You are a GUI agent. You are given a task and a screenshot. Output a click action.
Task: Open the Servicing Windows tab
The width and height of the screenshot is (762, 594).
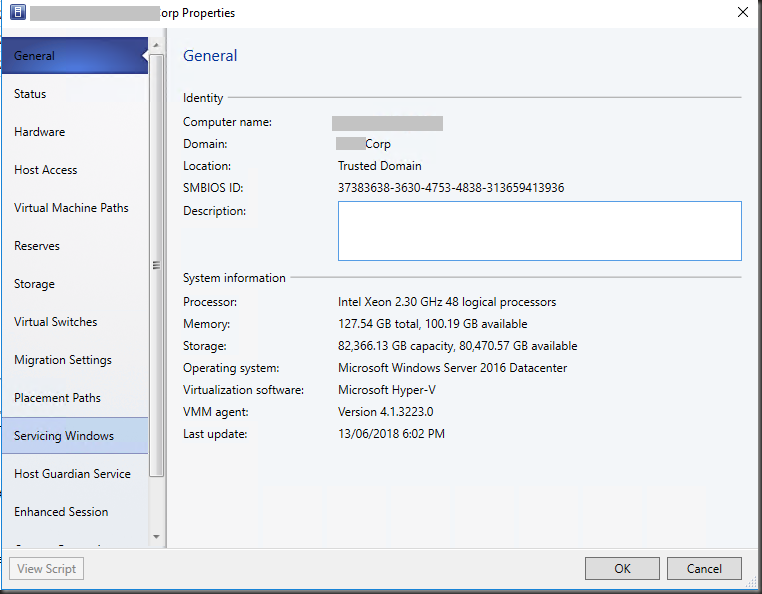[x=74, y=436]
